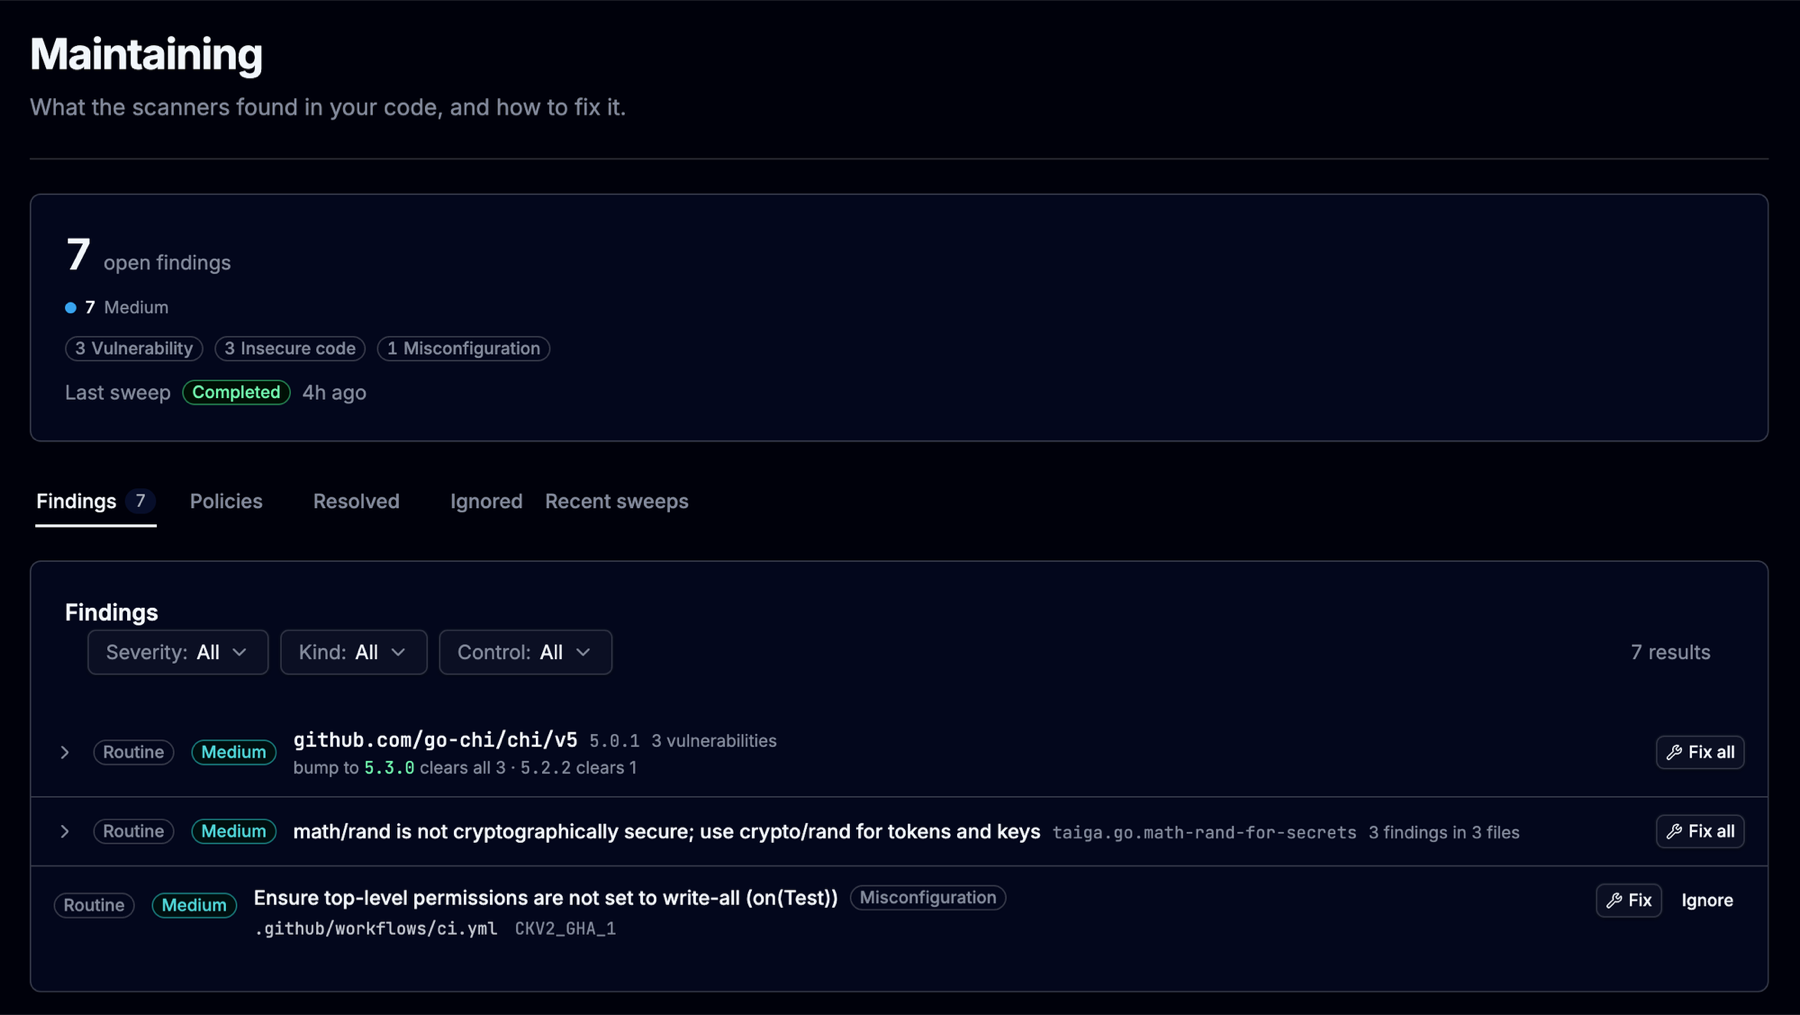Open the Kind filter dropdown
The height and width of the screenshot is (1015, 1800).
point(354,652)
